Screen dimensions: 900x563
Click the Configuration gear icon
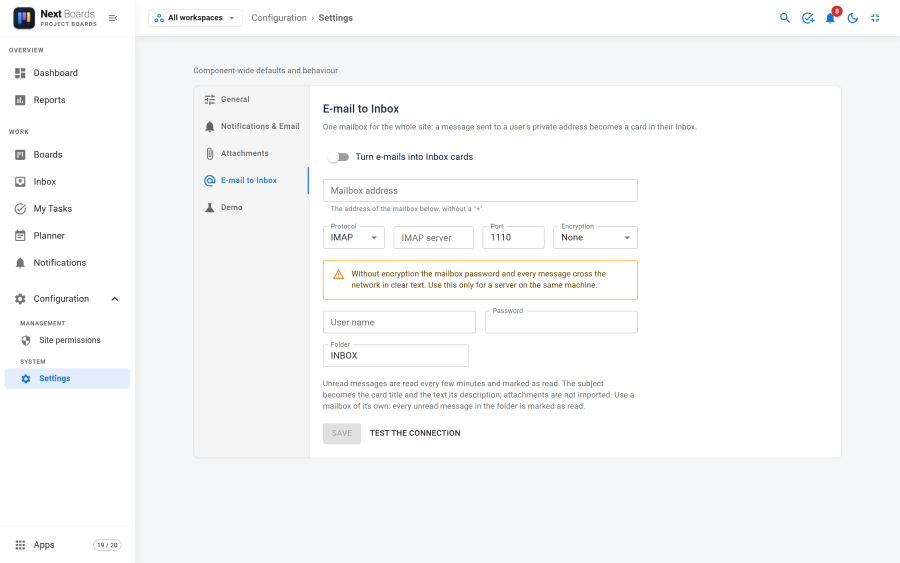(20, 298)
